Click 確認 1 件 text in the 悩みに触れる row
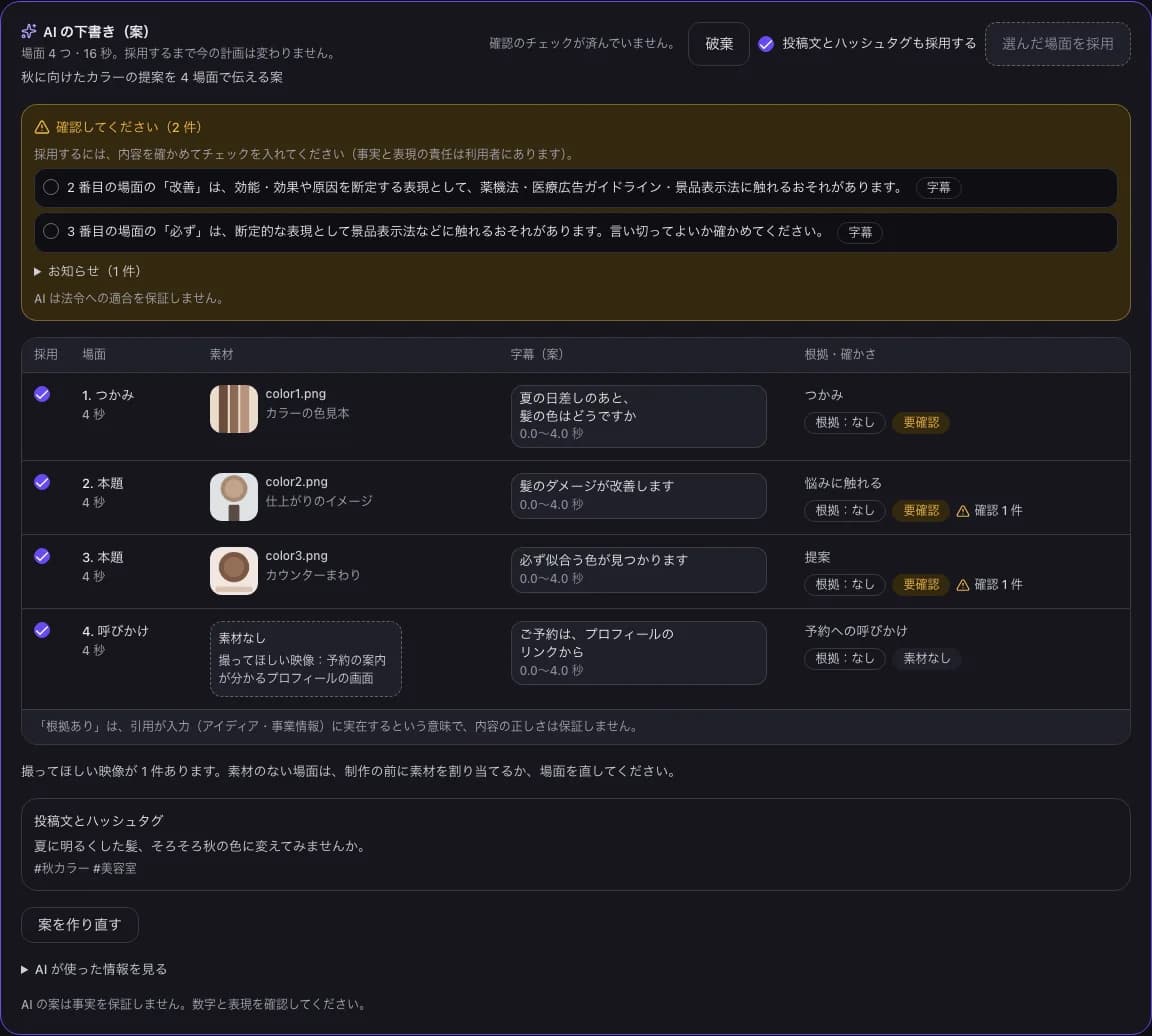The width and height of the screenshot is (1152, 1036). click(998, 511)
